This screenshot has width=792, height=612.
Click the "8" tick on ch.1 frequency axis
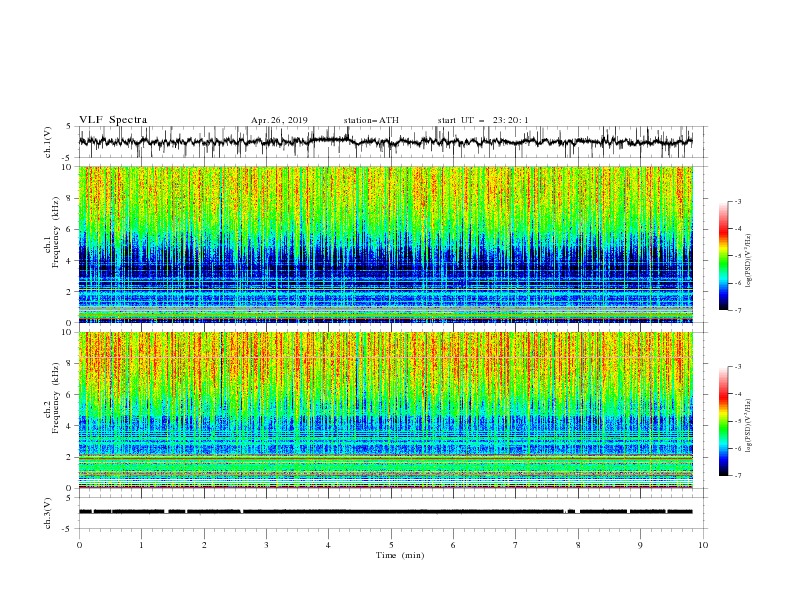70,198
